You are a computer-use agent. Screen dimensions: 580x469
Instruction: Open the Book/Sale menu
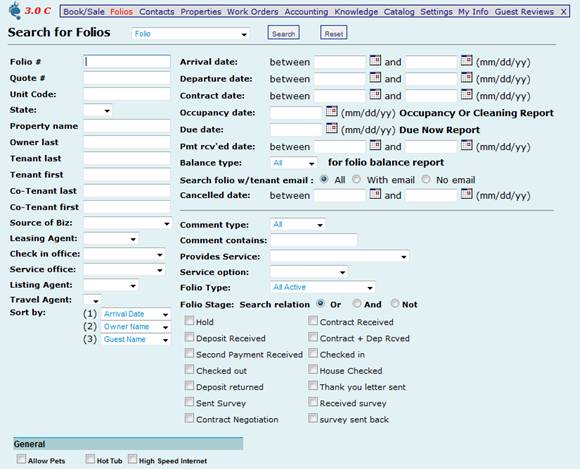(x=84, y=12)
